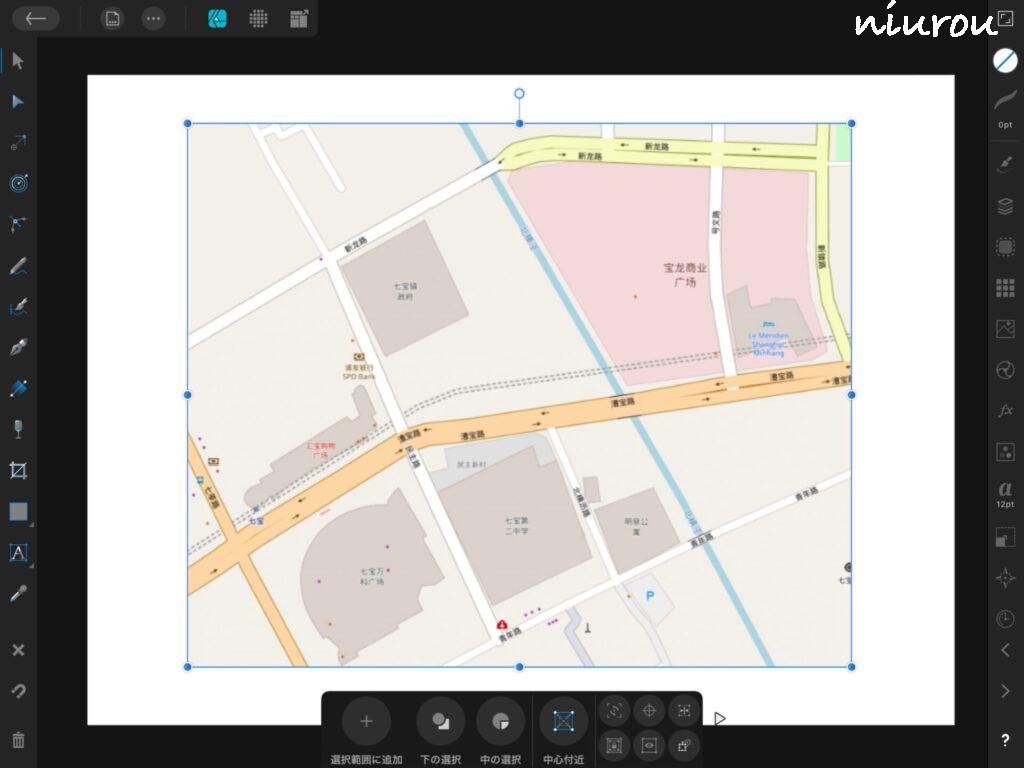
Task: Pick the Crop tool
Action: coord(18,470)
